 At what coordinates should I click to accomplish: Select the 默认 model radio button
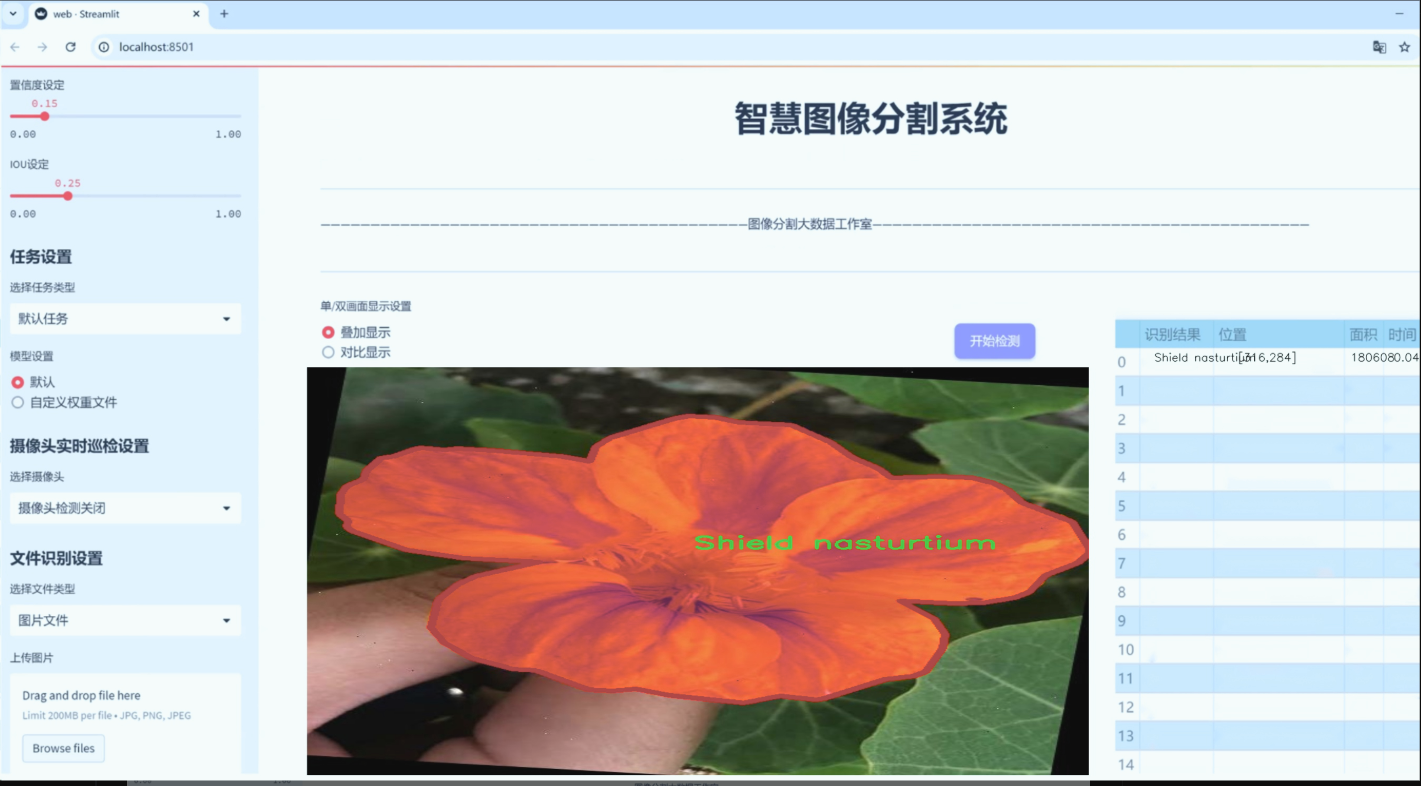[17, 382]
